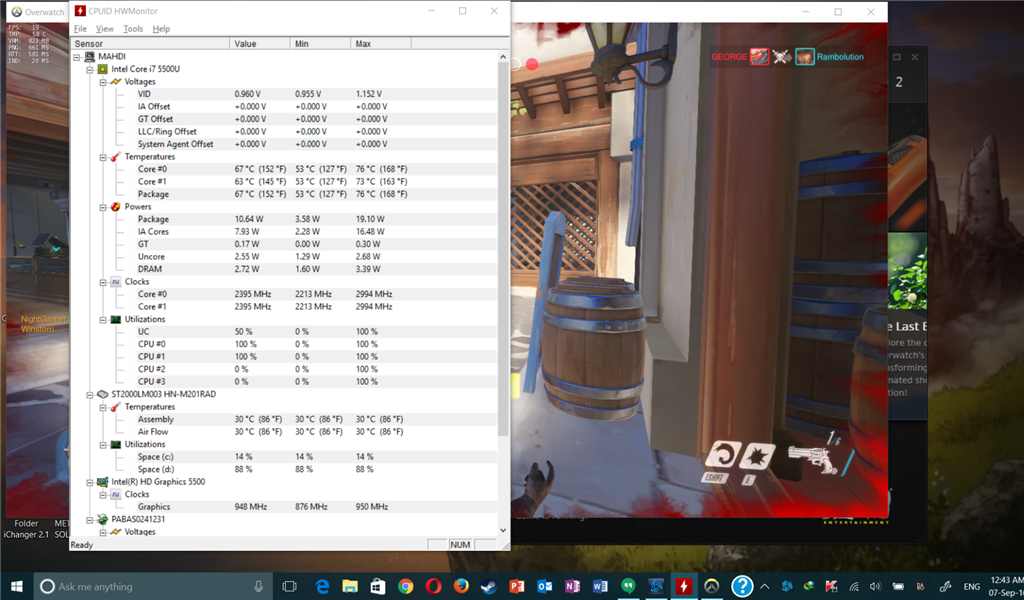The image size is (1024, 600).
Task: Open Task View from the taskbar
Action: (x=289, y=586)
